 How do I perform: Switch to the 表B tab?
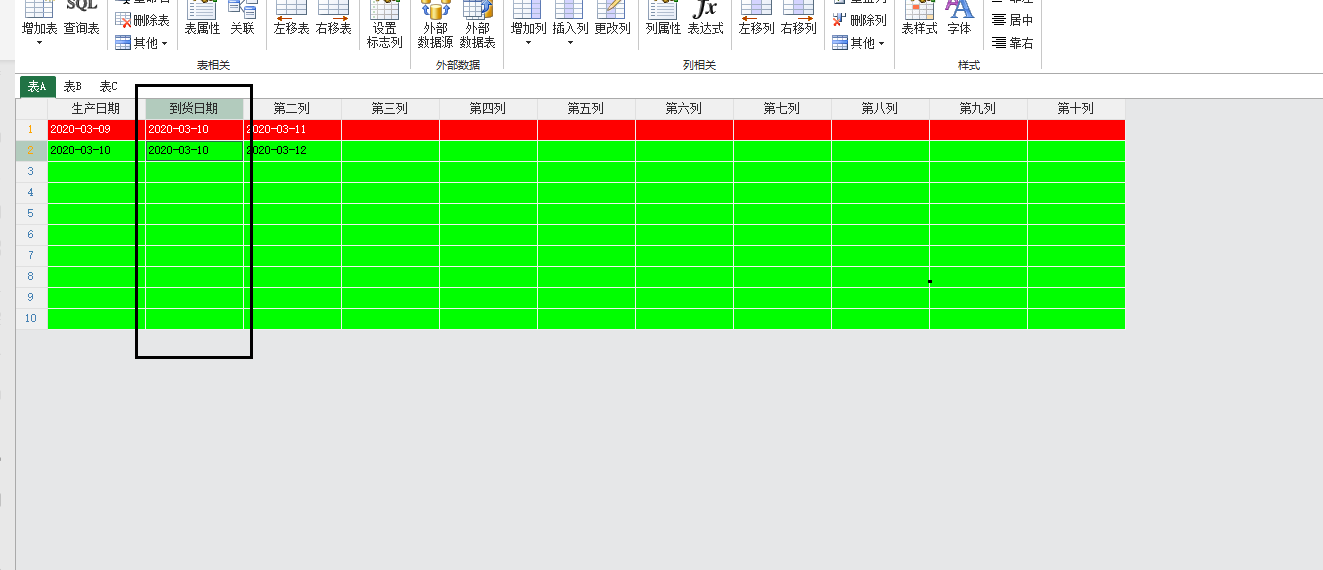click(73, 87)
